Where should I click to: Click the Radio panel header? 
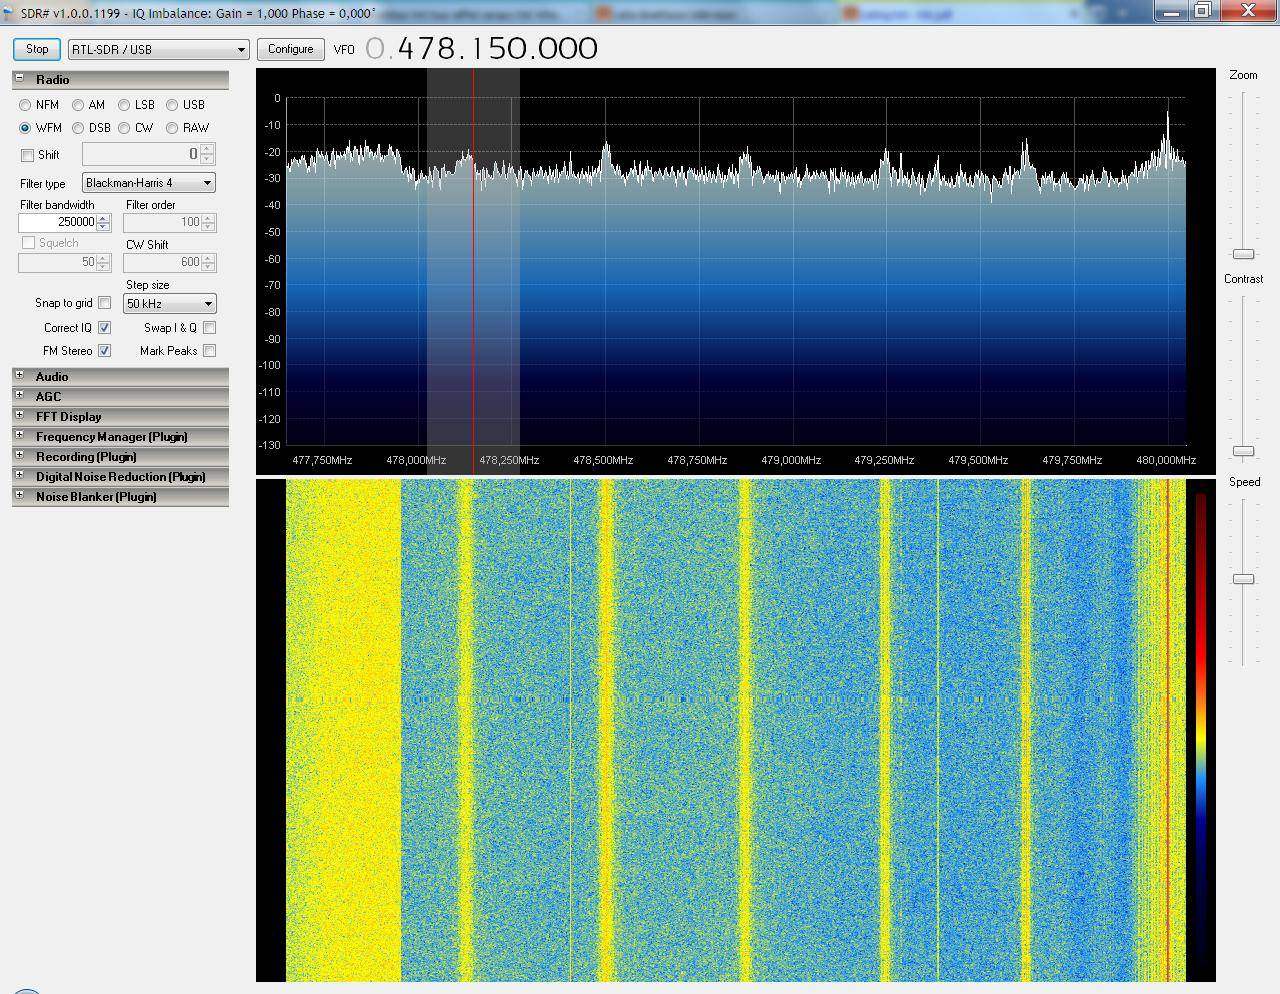click(120, 79)
